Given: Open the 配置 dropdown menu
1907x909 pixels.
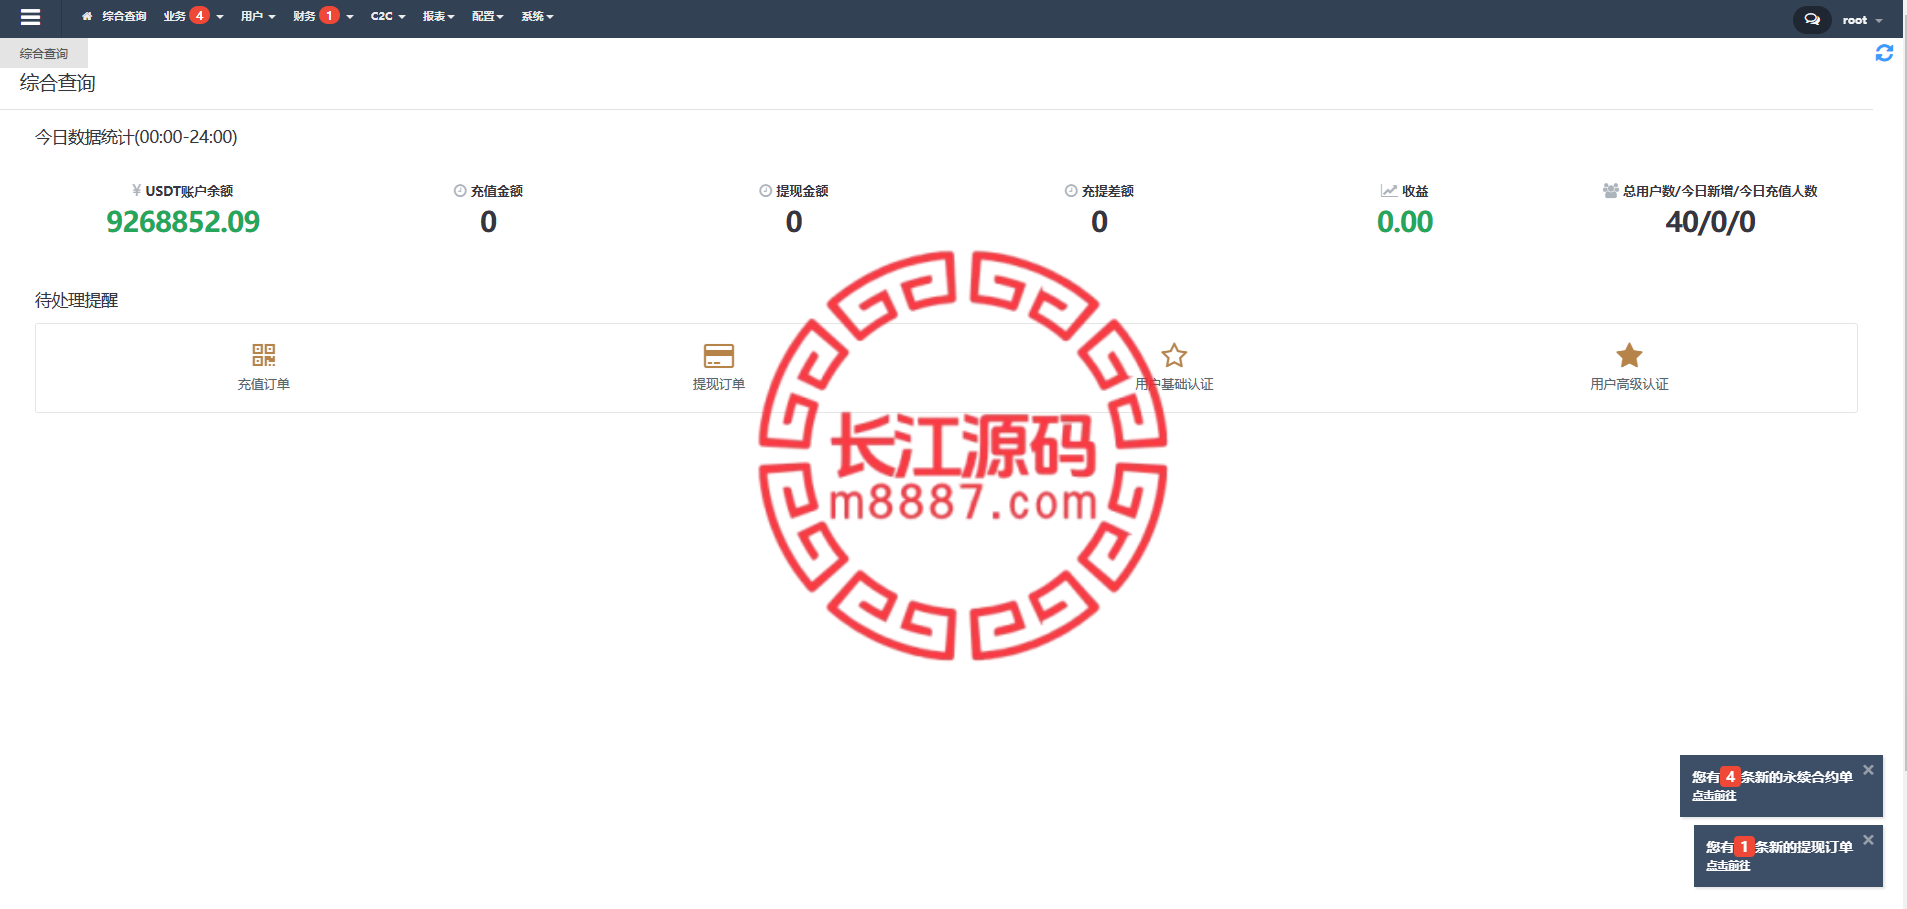Looking at the screenshot, I should pyautogui.click(x=487, y=16).
